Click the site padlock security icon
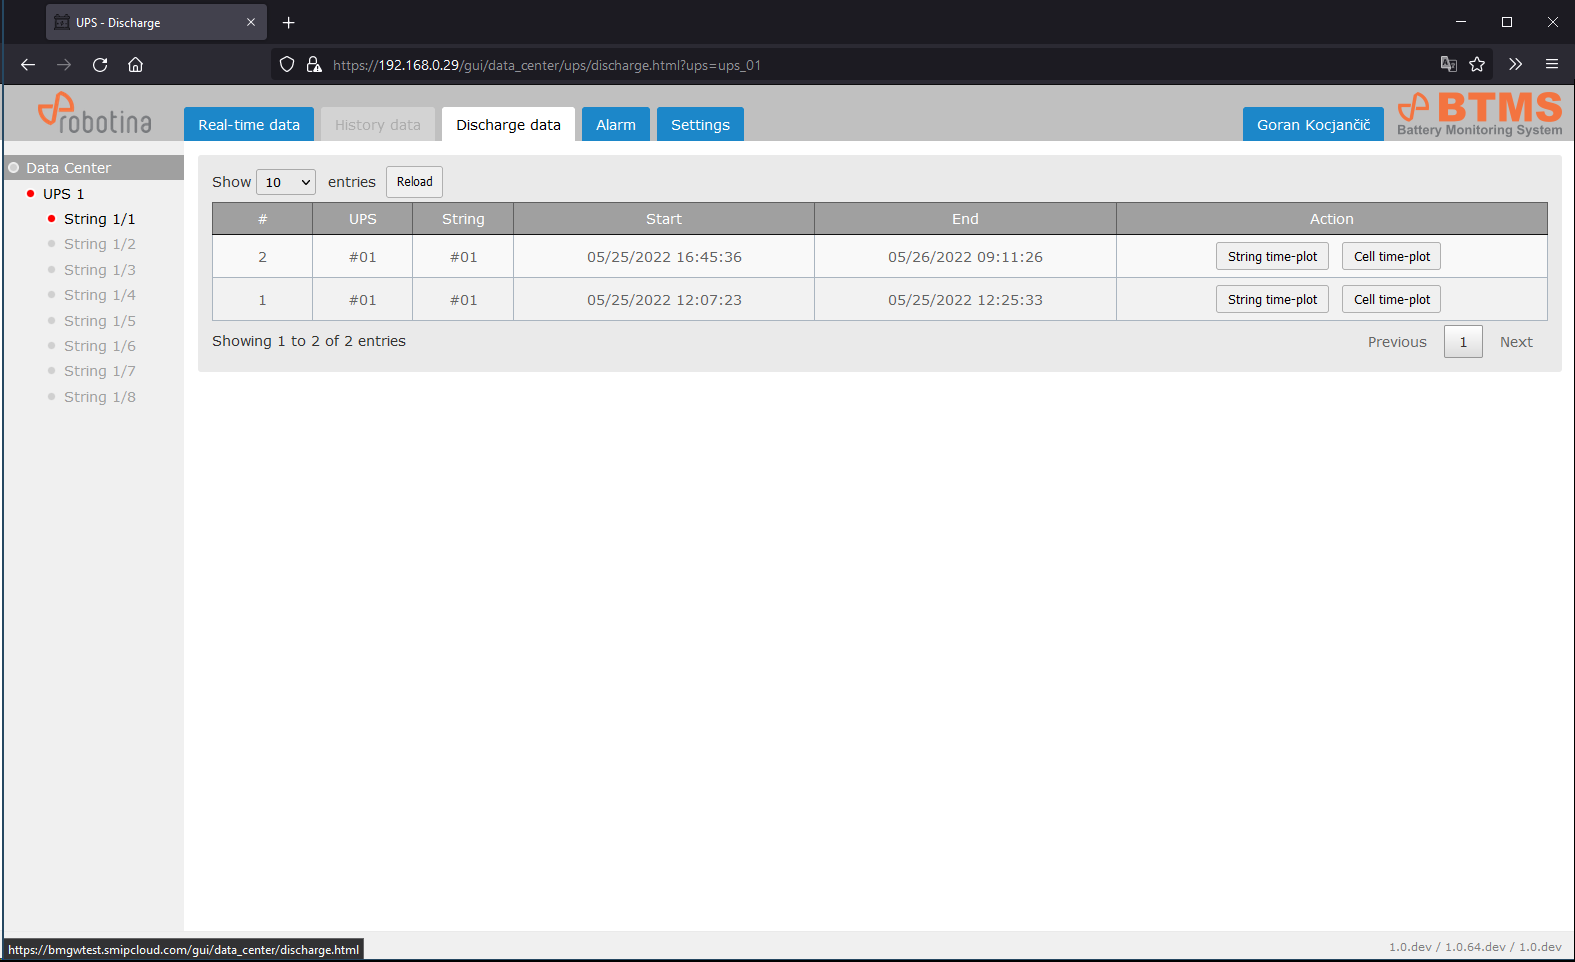This screenshot has width=1575, height=962. [314, 65]
